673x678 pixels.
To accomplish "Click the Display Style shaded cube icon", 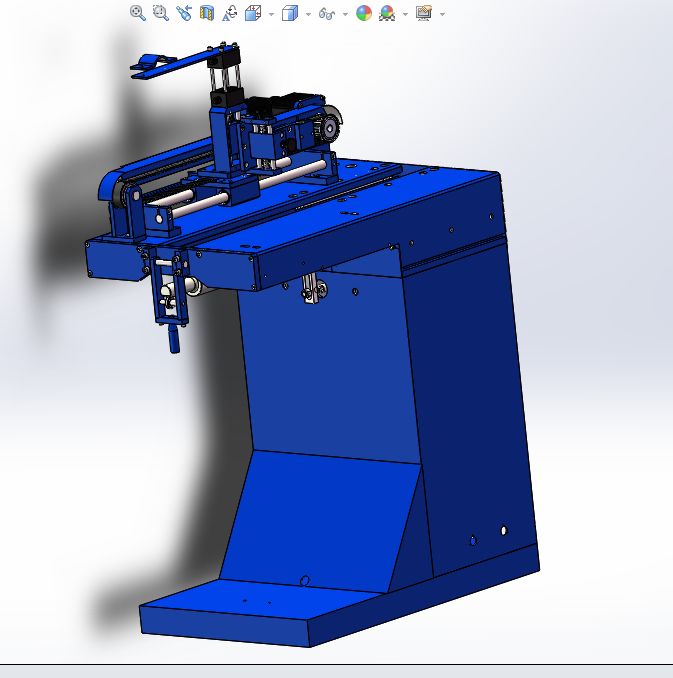I will click(x=290, y=13).
